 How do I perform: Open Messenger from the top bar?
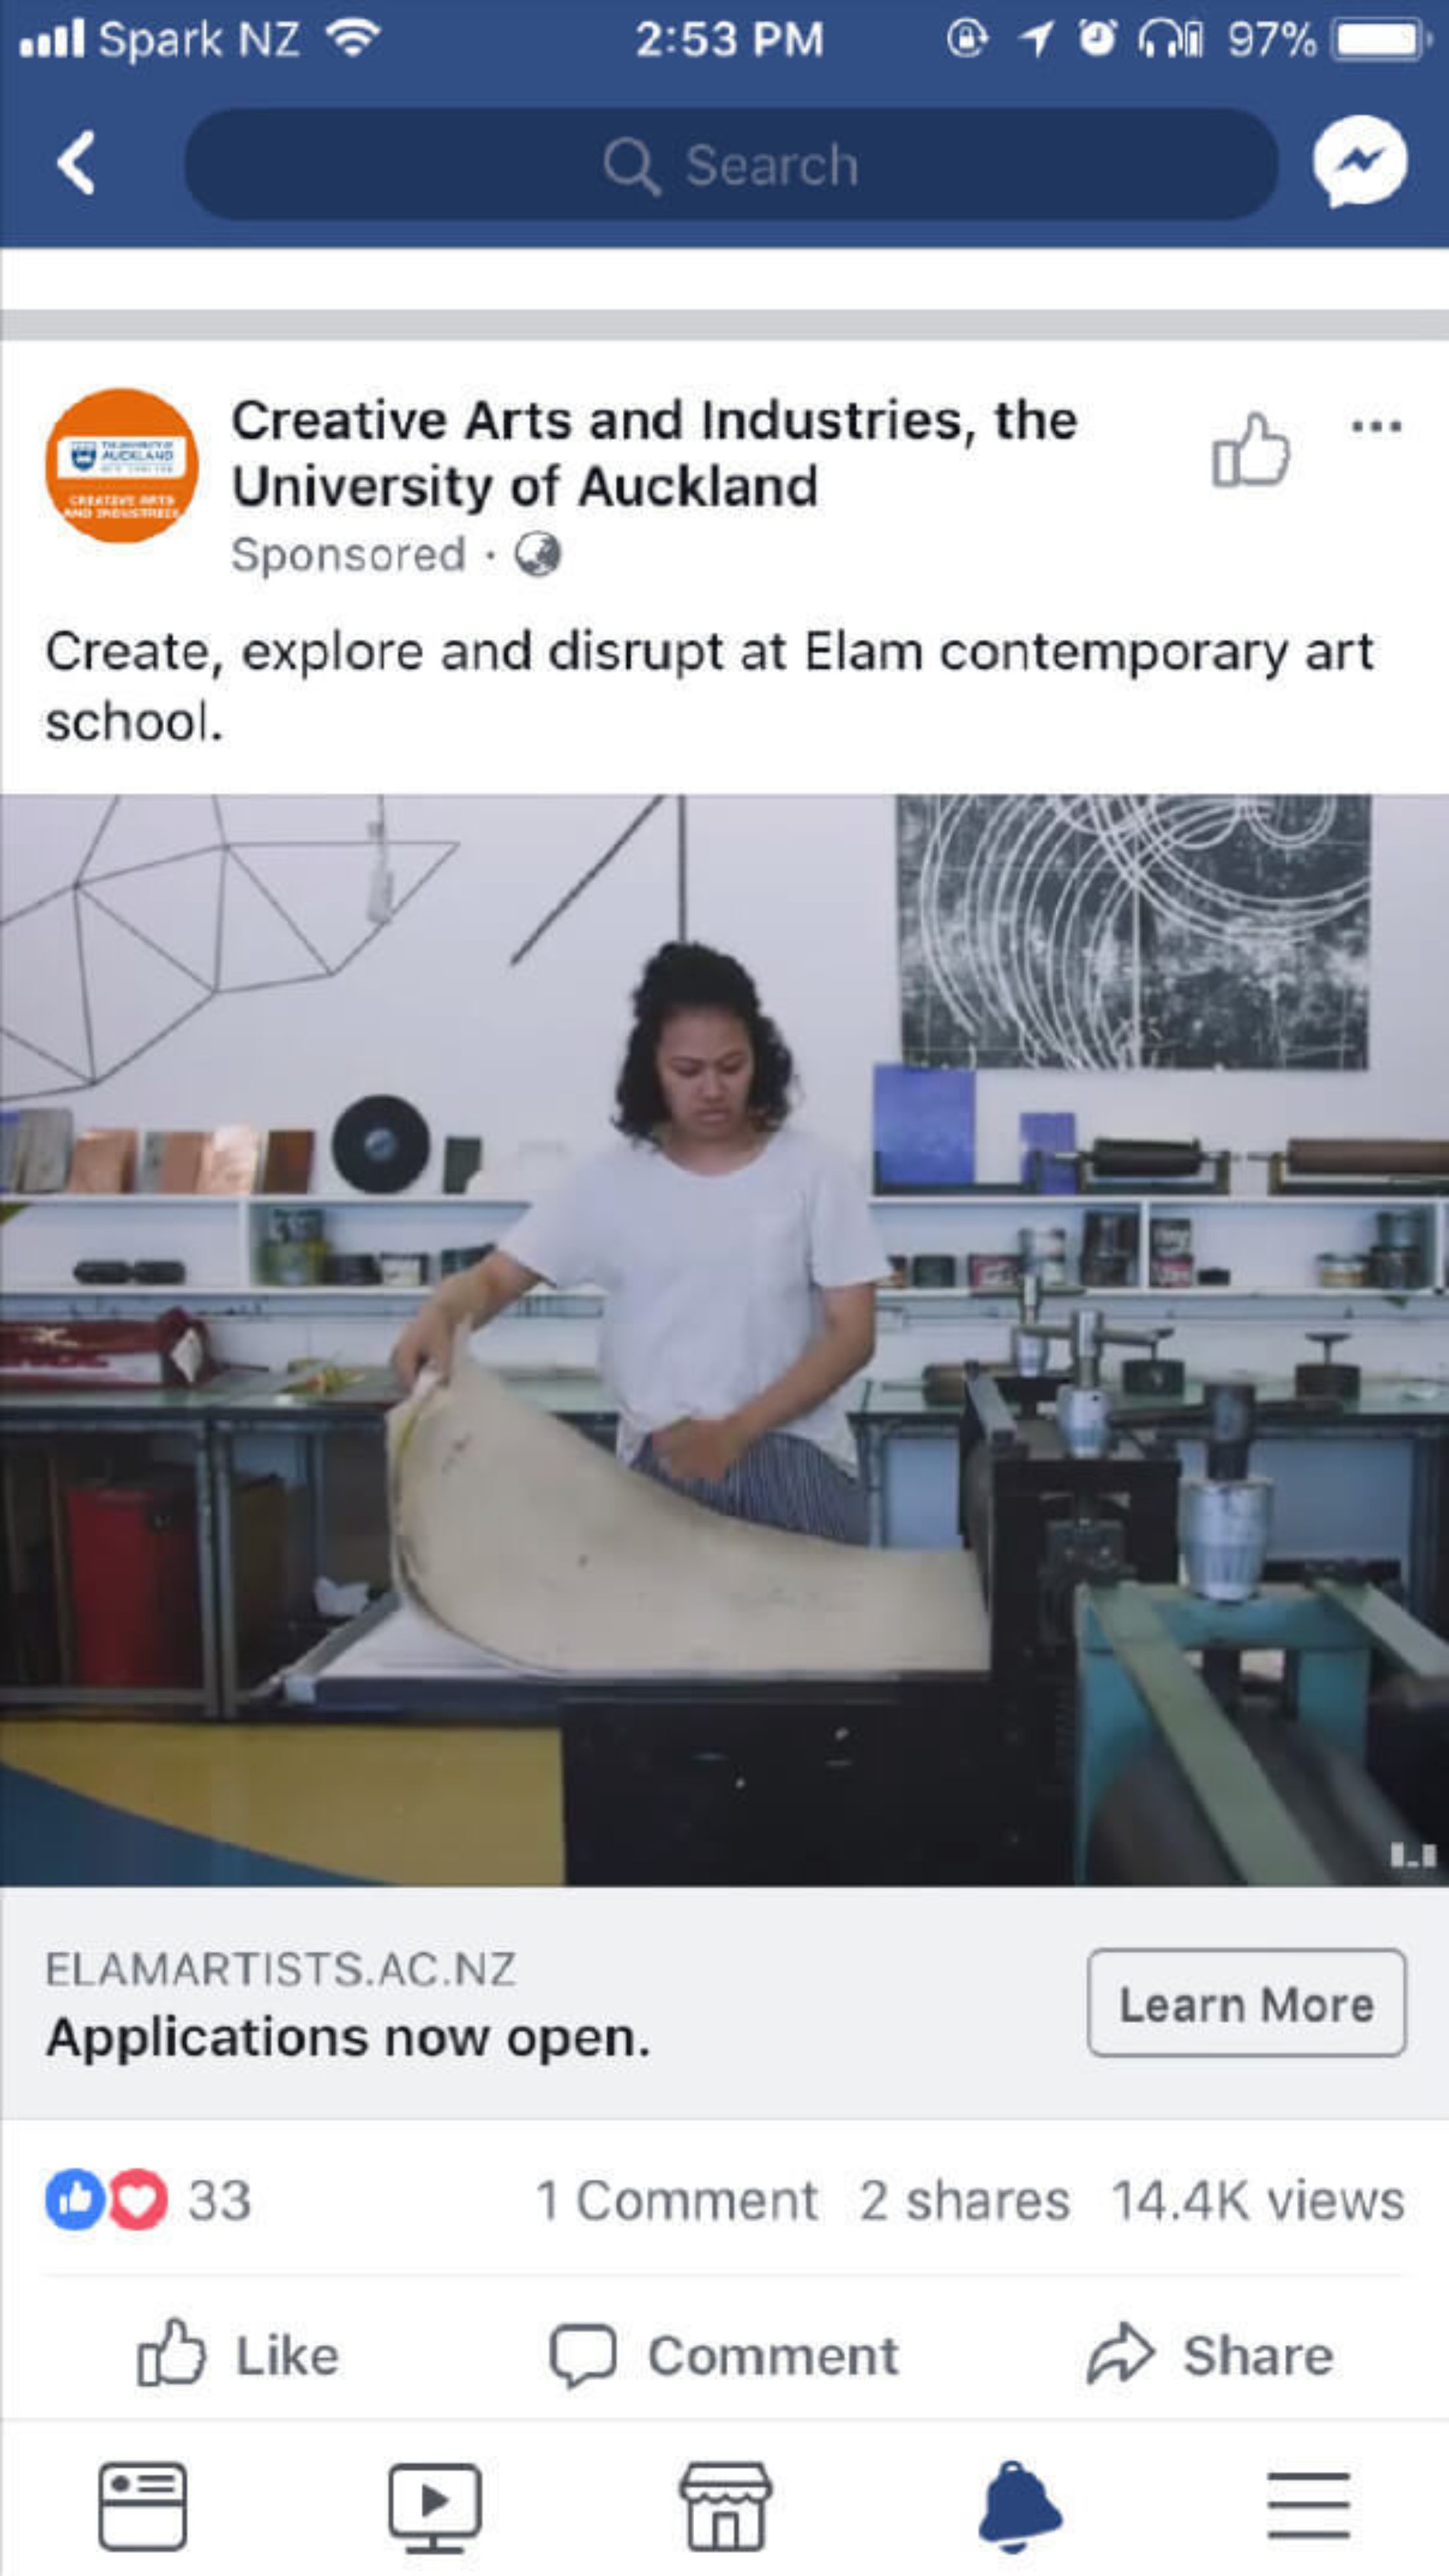(x=1359, y=163)
